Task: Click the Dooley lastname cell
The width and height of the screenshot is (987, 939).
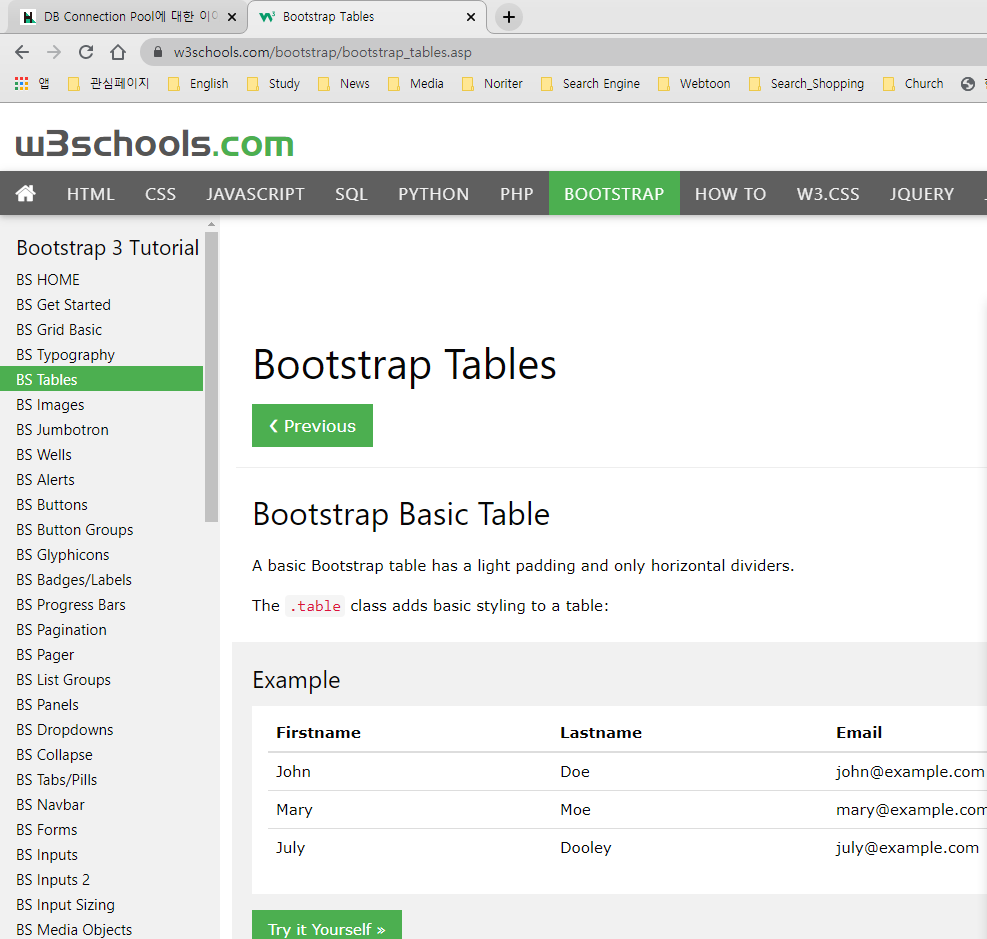Action: click(x=691, y=848)
